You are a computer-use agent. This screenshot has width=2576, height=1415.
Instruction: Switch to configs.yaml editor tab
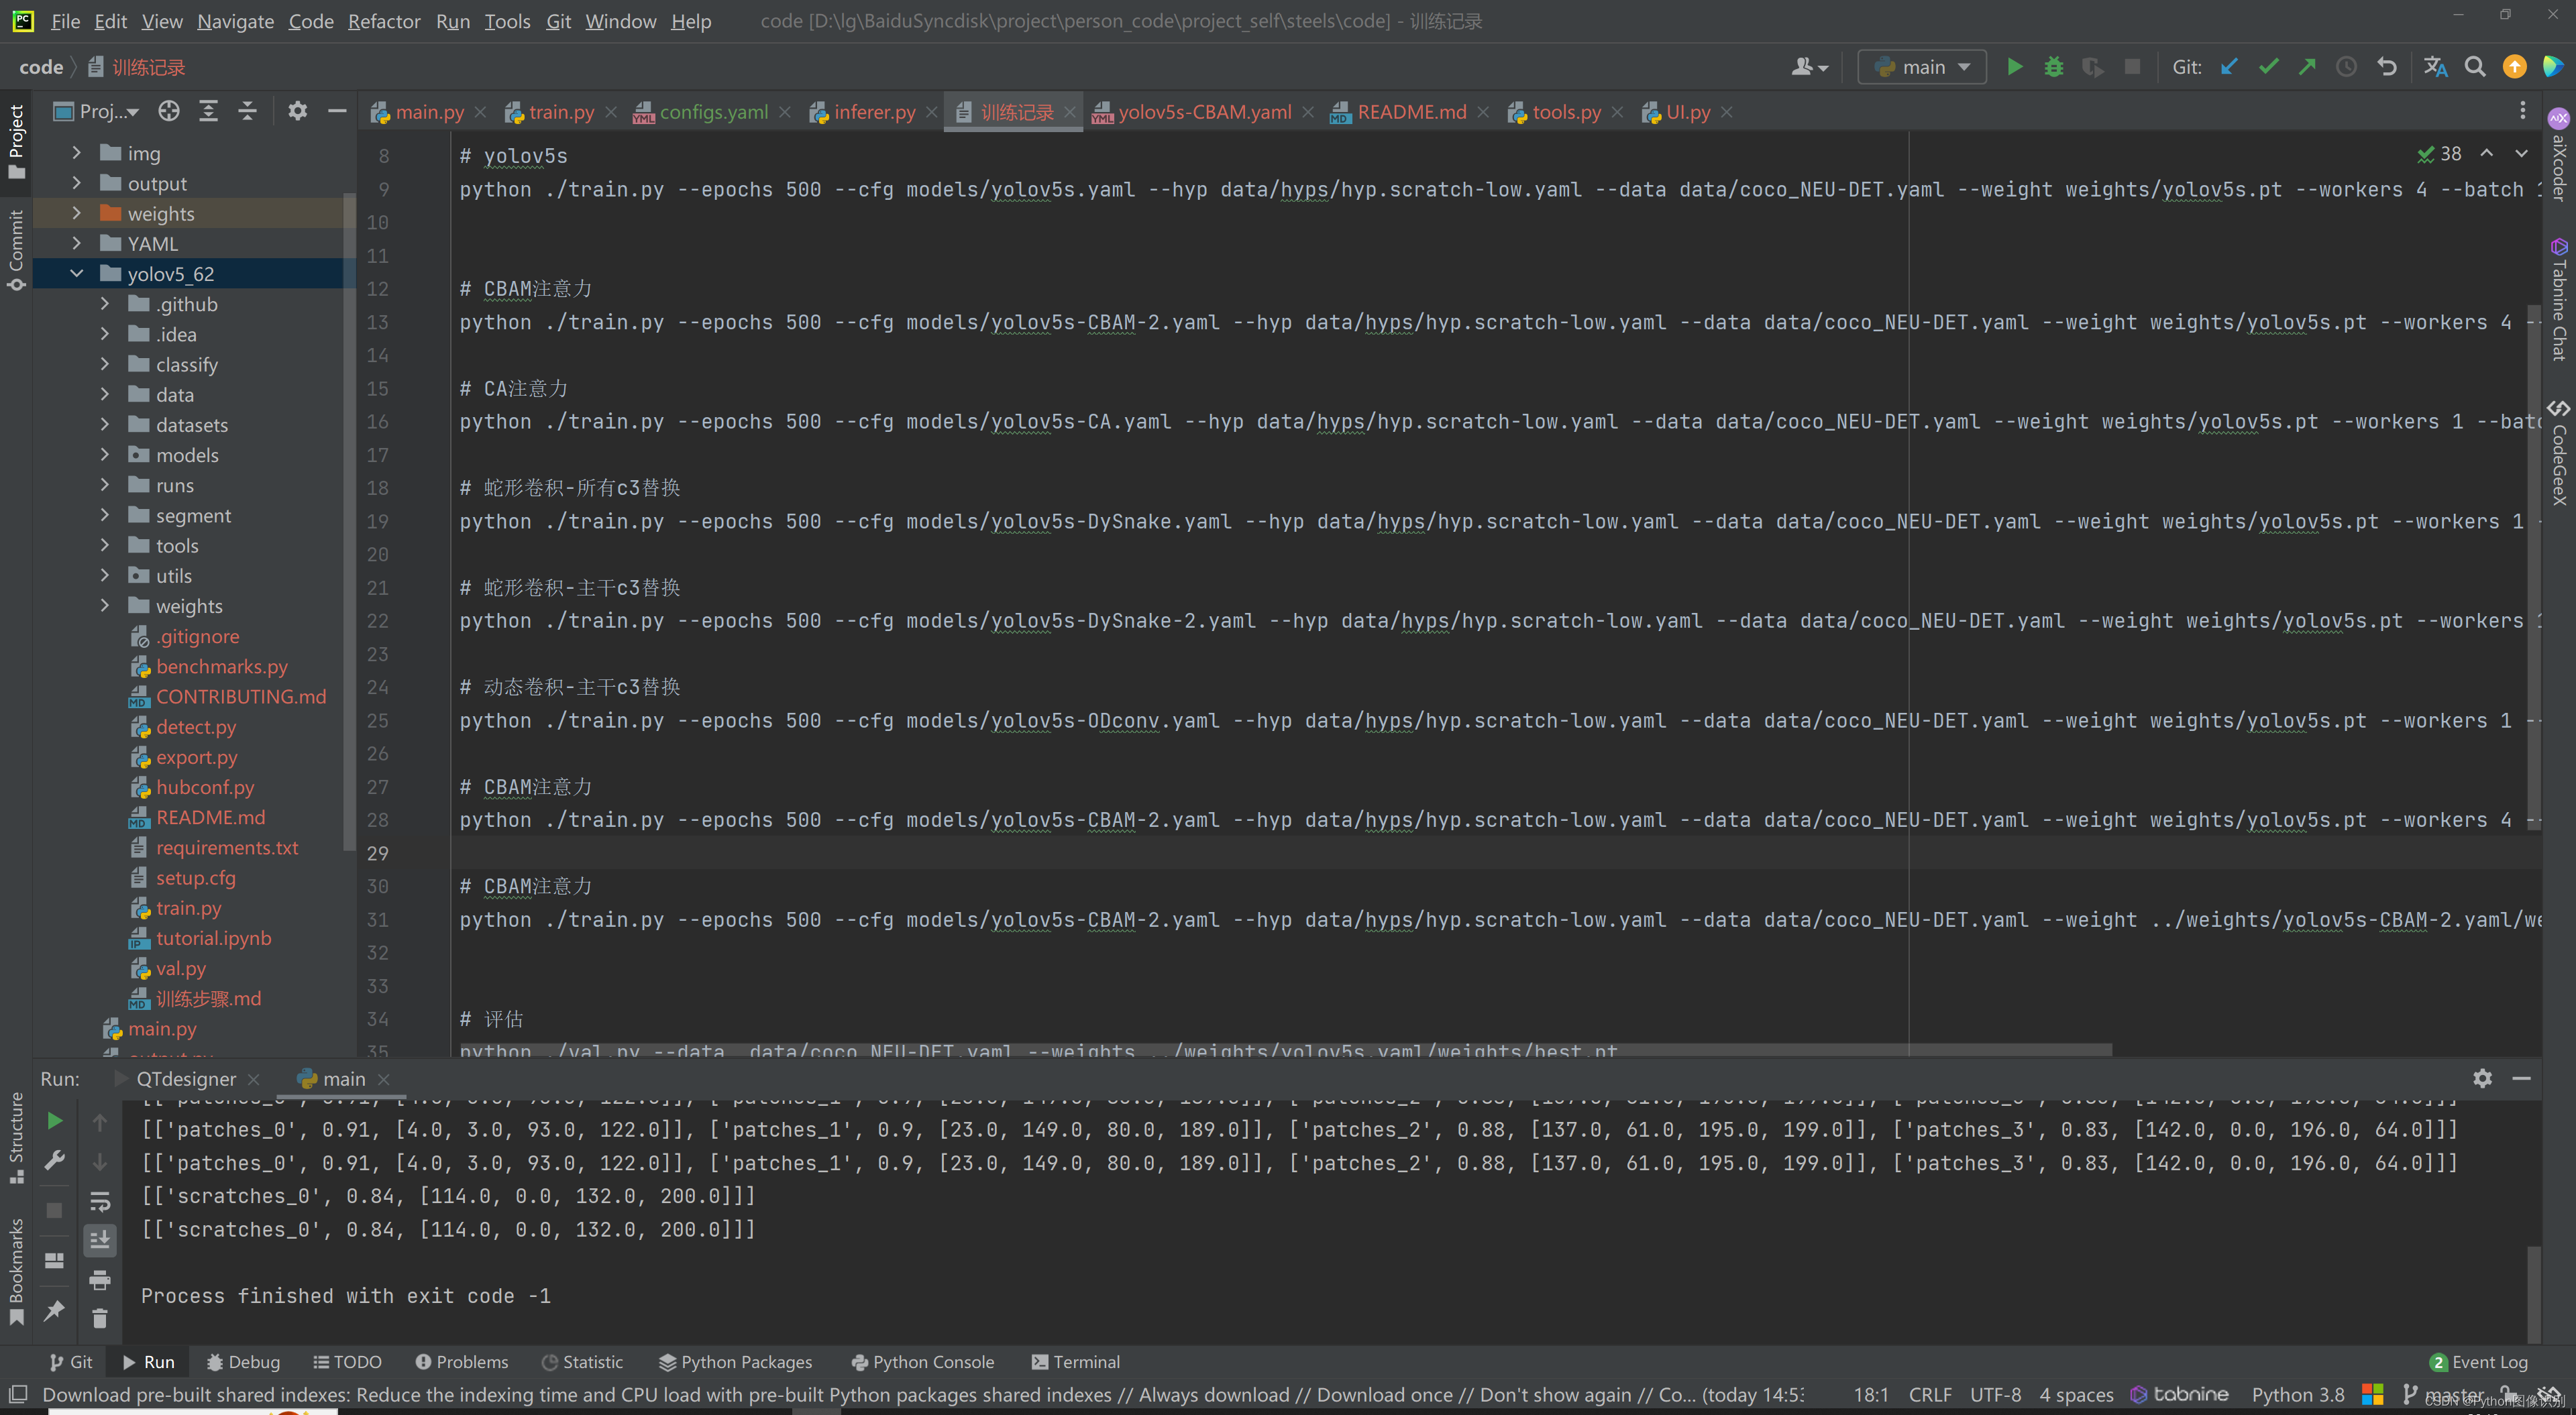coord(712,112)
